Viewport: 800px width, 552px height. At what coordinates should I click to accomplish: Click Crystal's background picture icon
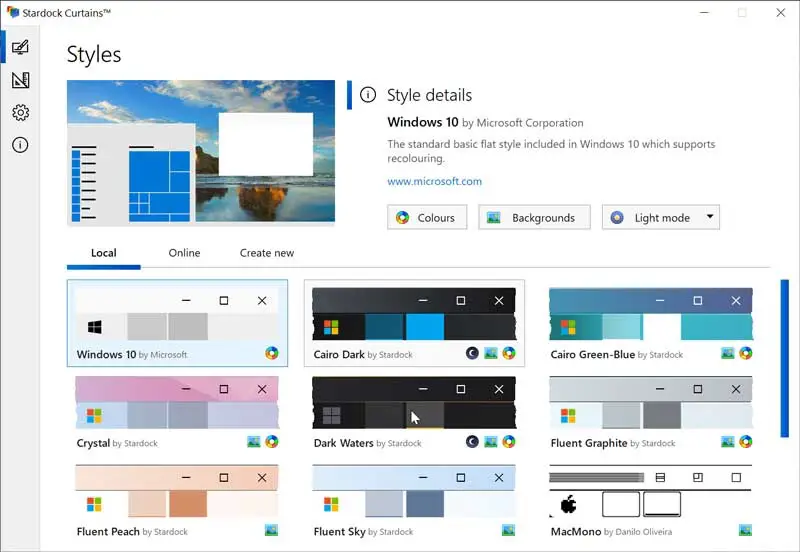[x=254, y=442]
